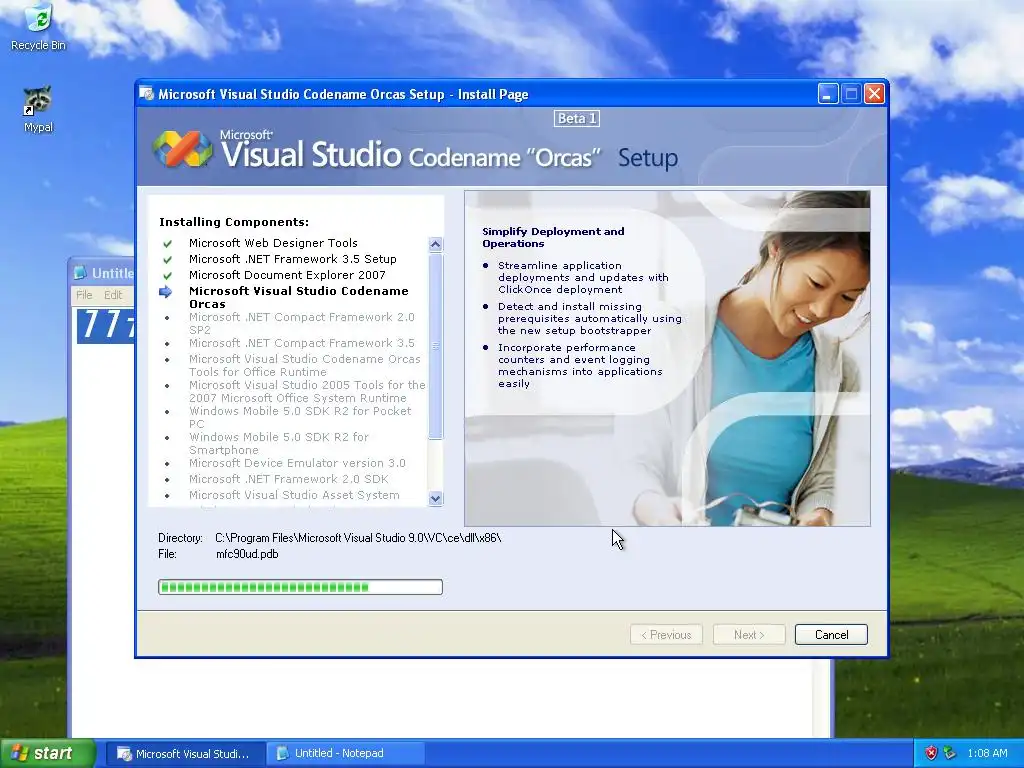Click the file name mfc90ud.pdb
The height and width of the screenshot is (768, 1024).
point(247,554)
